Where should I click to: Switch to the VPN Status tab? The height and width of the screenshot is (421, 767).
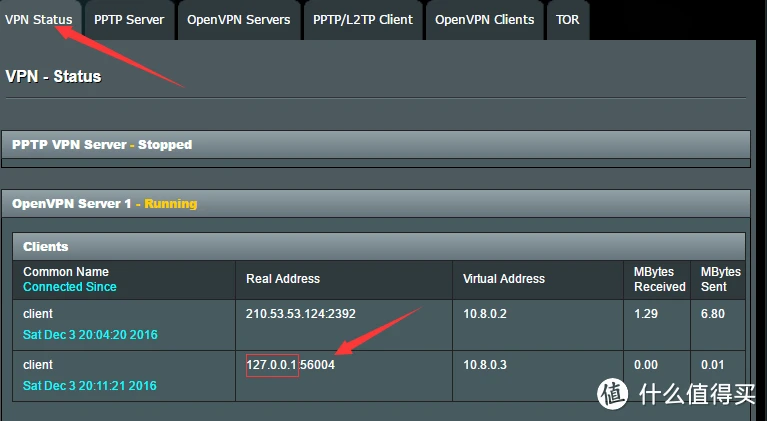click(38, 19)
